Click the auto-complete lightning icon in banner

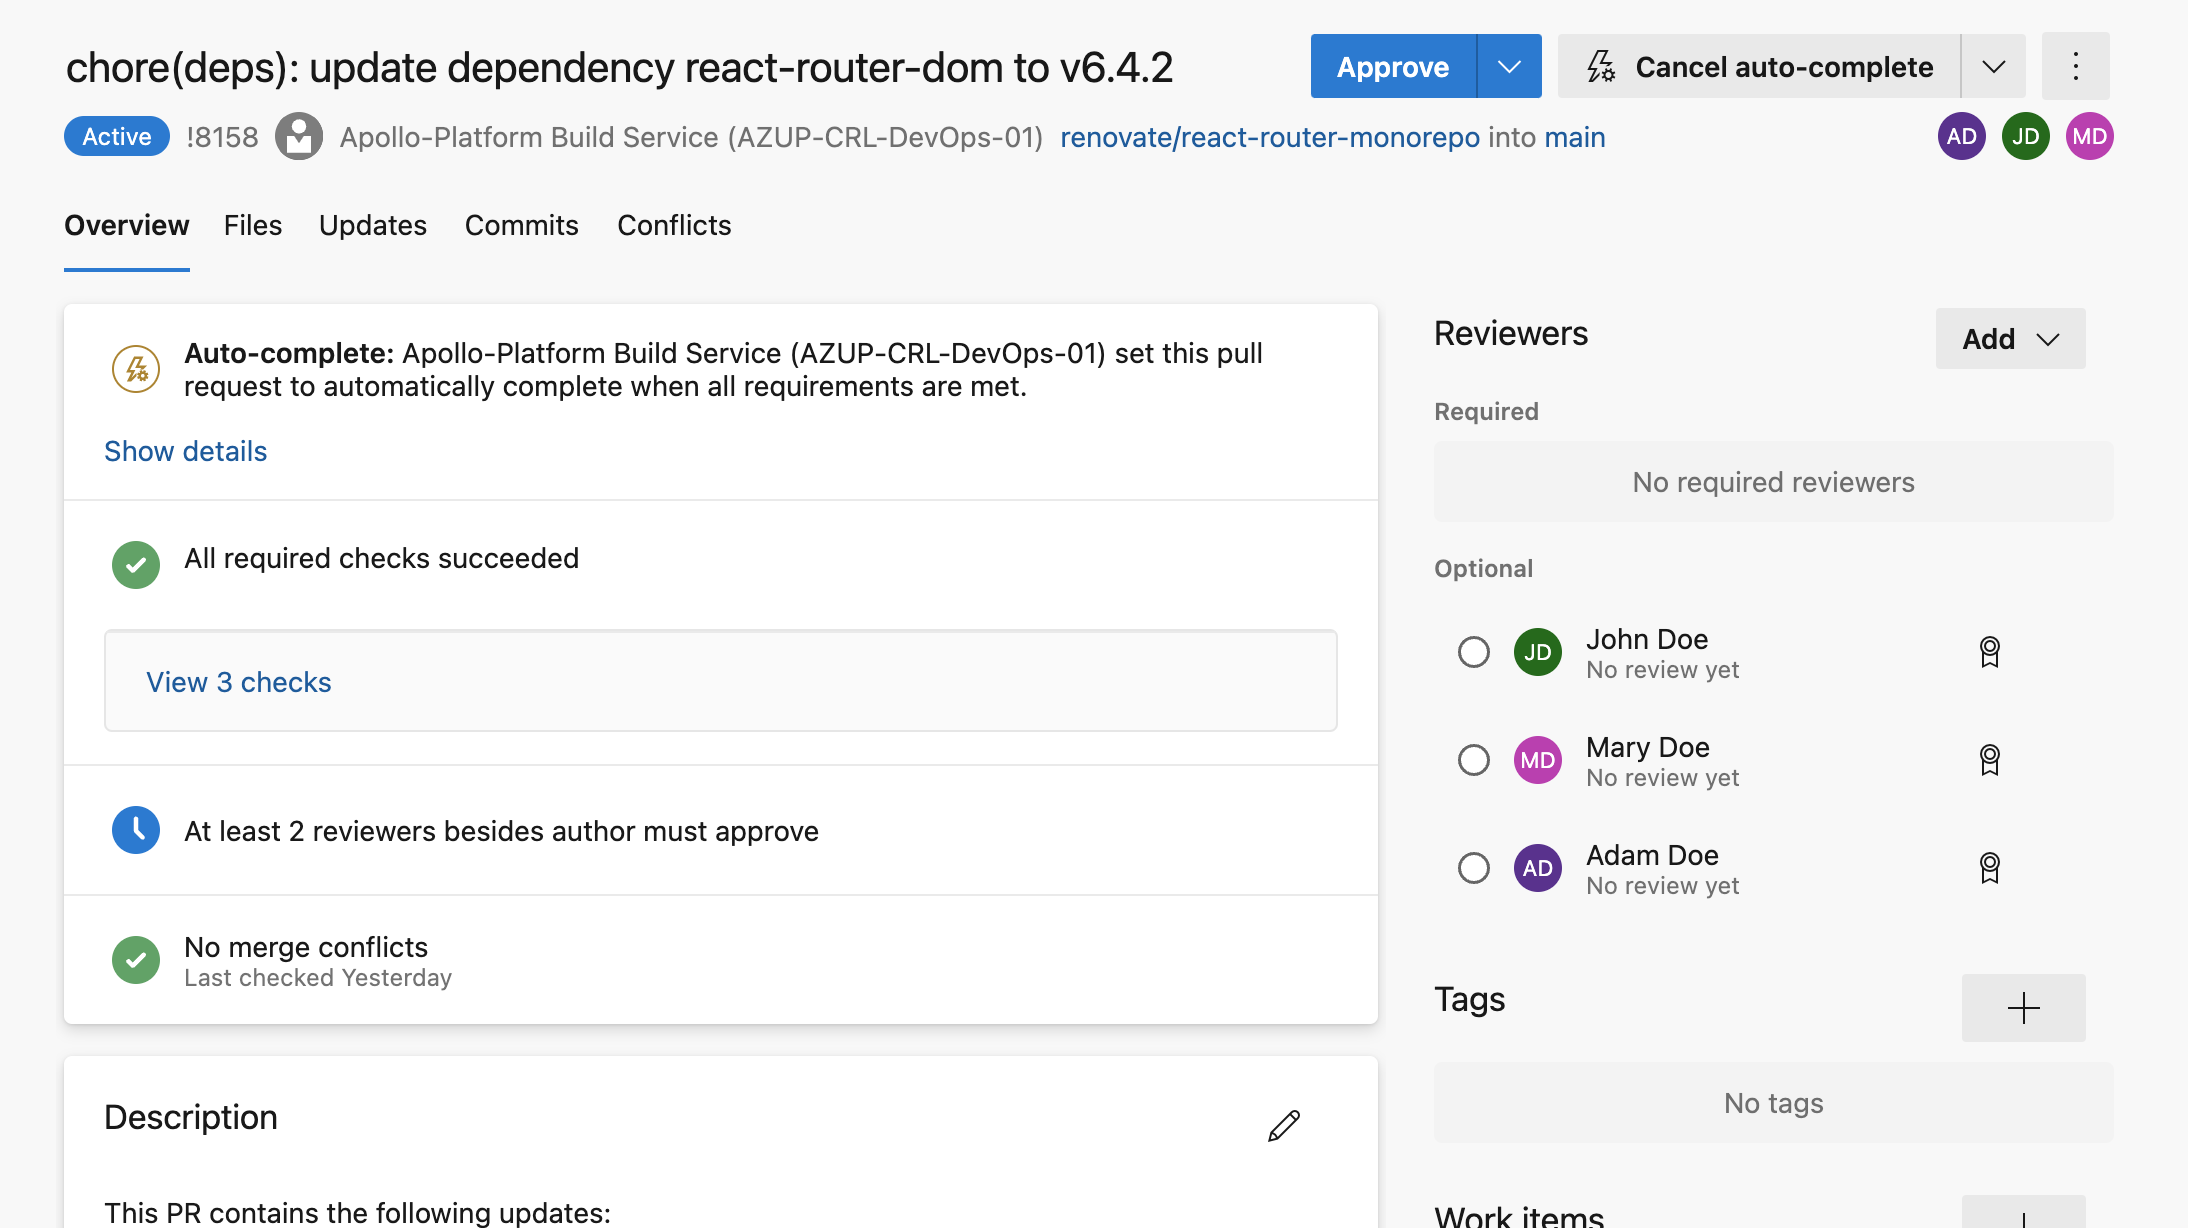click(136, 369)
